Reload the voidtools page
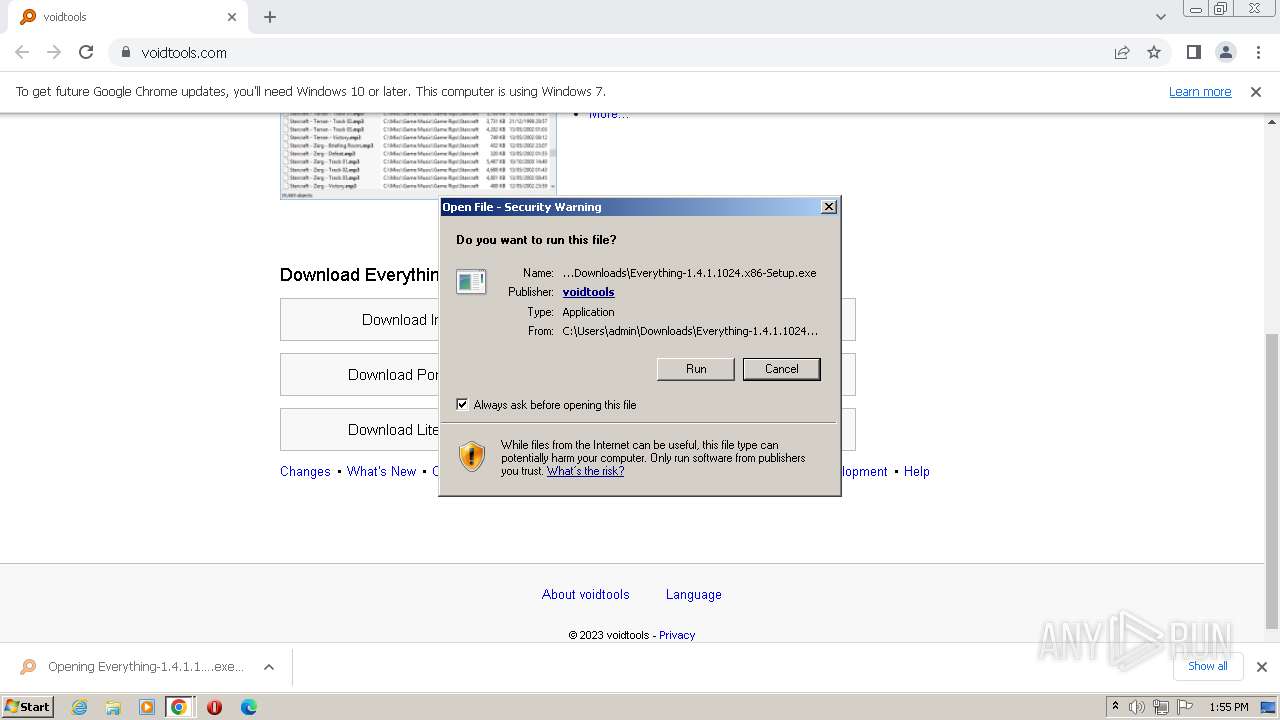The height and width of the screenshot is (720, 1280). [86, 52]
